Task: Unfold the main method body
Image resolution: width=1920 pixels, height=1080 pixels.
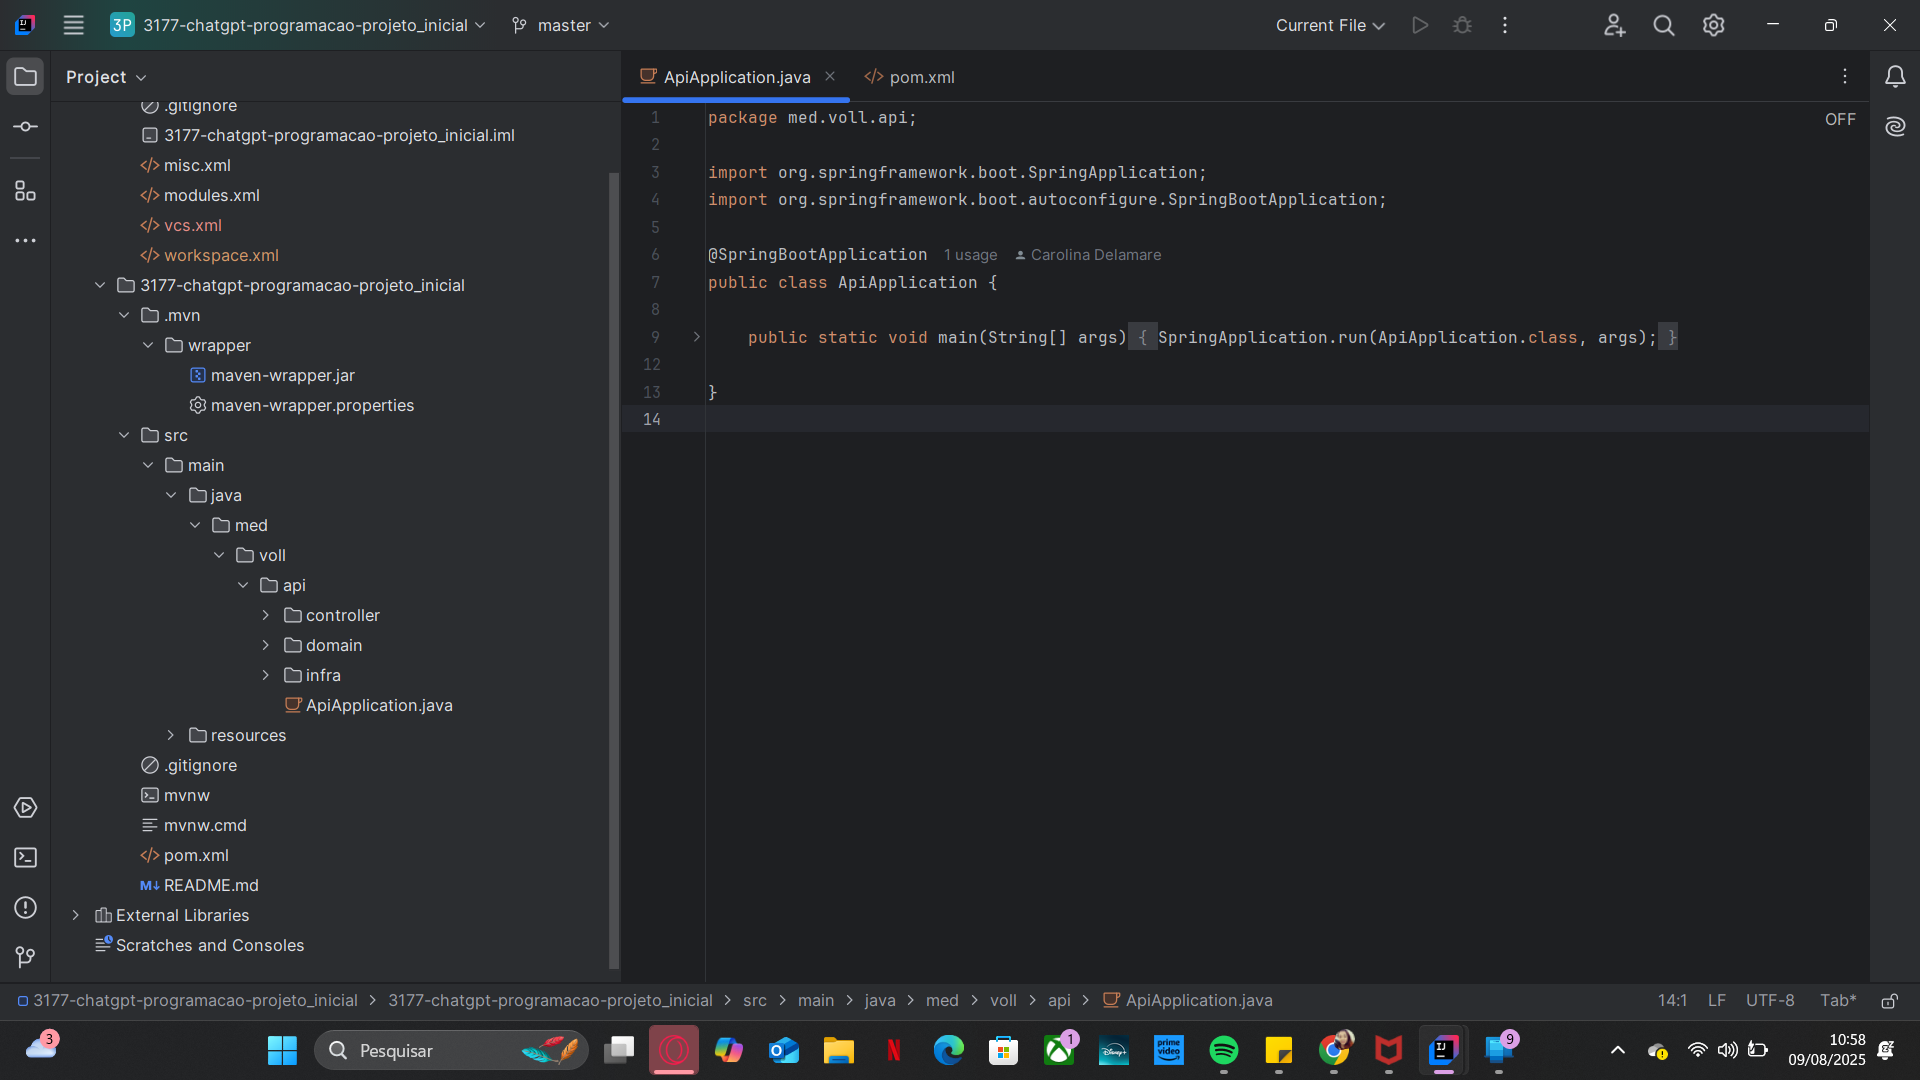Action: 697,337
